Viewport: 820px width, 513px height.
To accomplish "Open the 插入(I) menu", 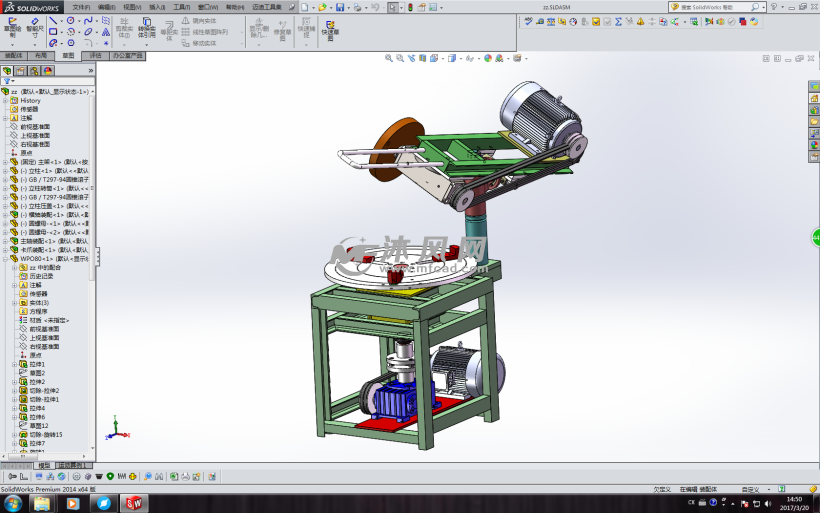I will tap(157, 7).
